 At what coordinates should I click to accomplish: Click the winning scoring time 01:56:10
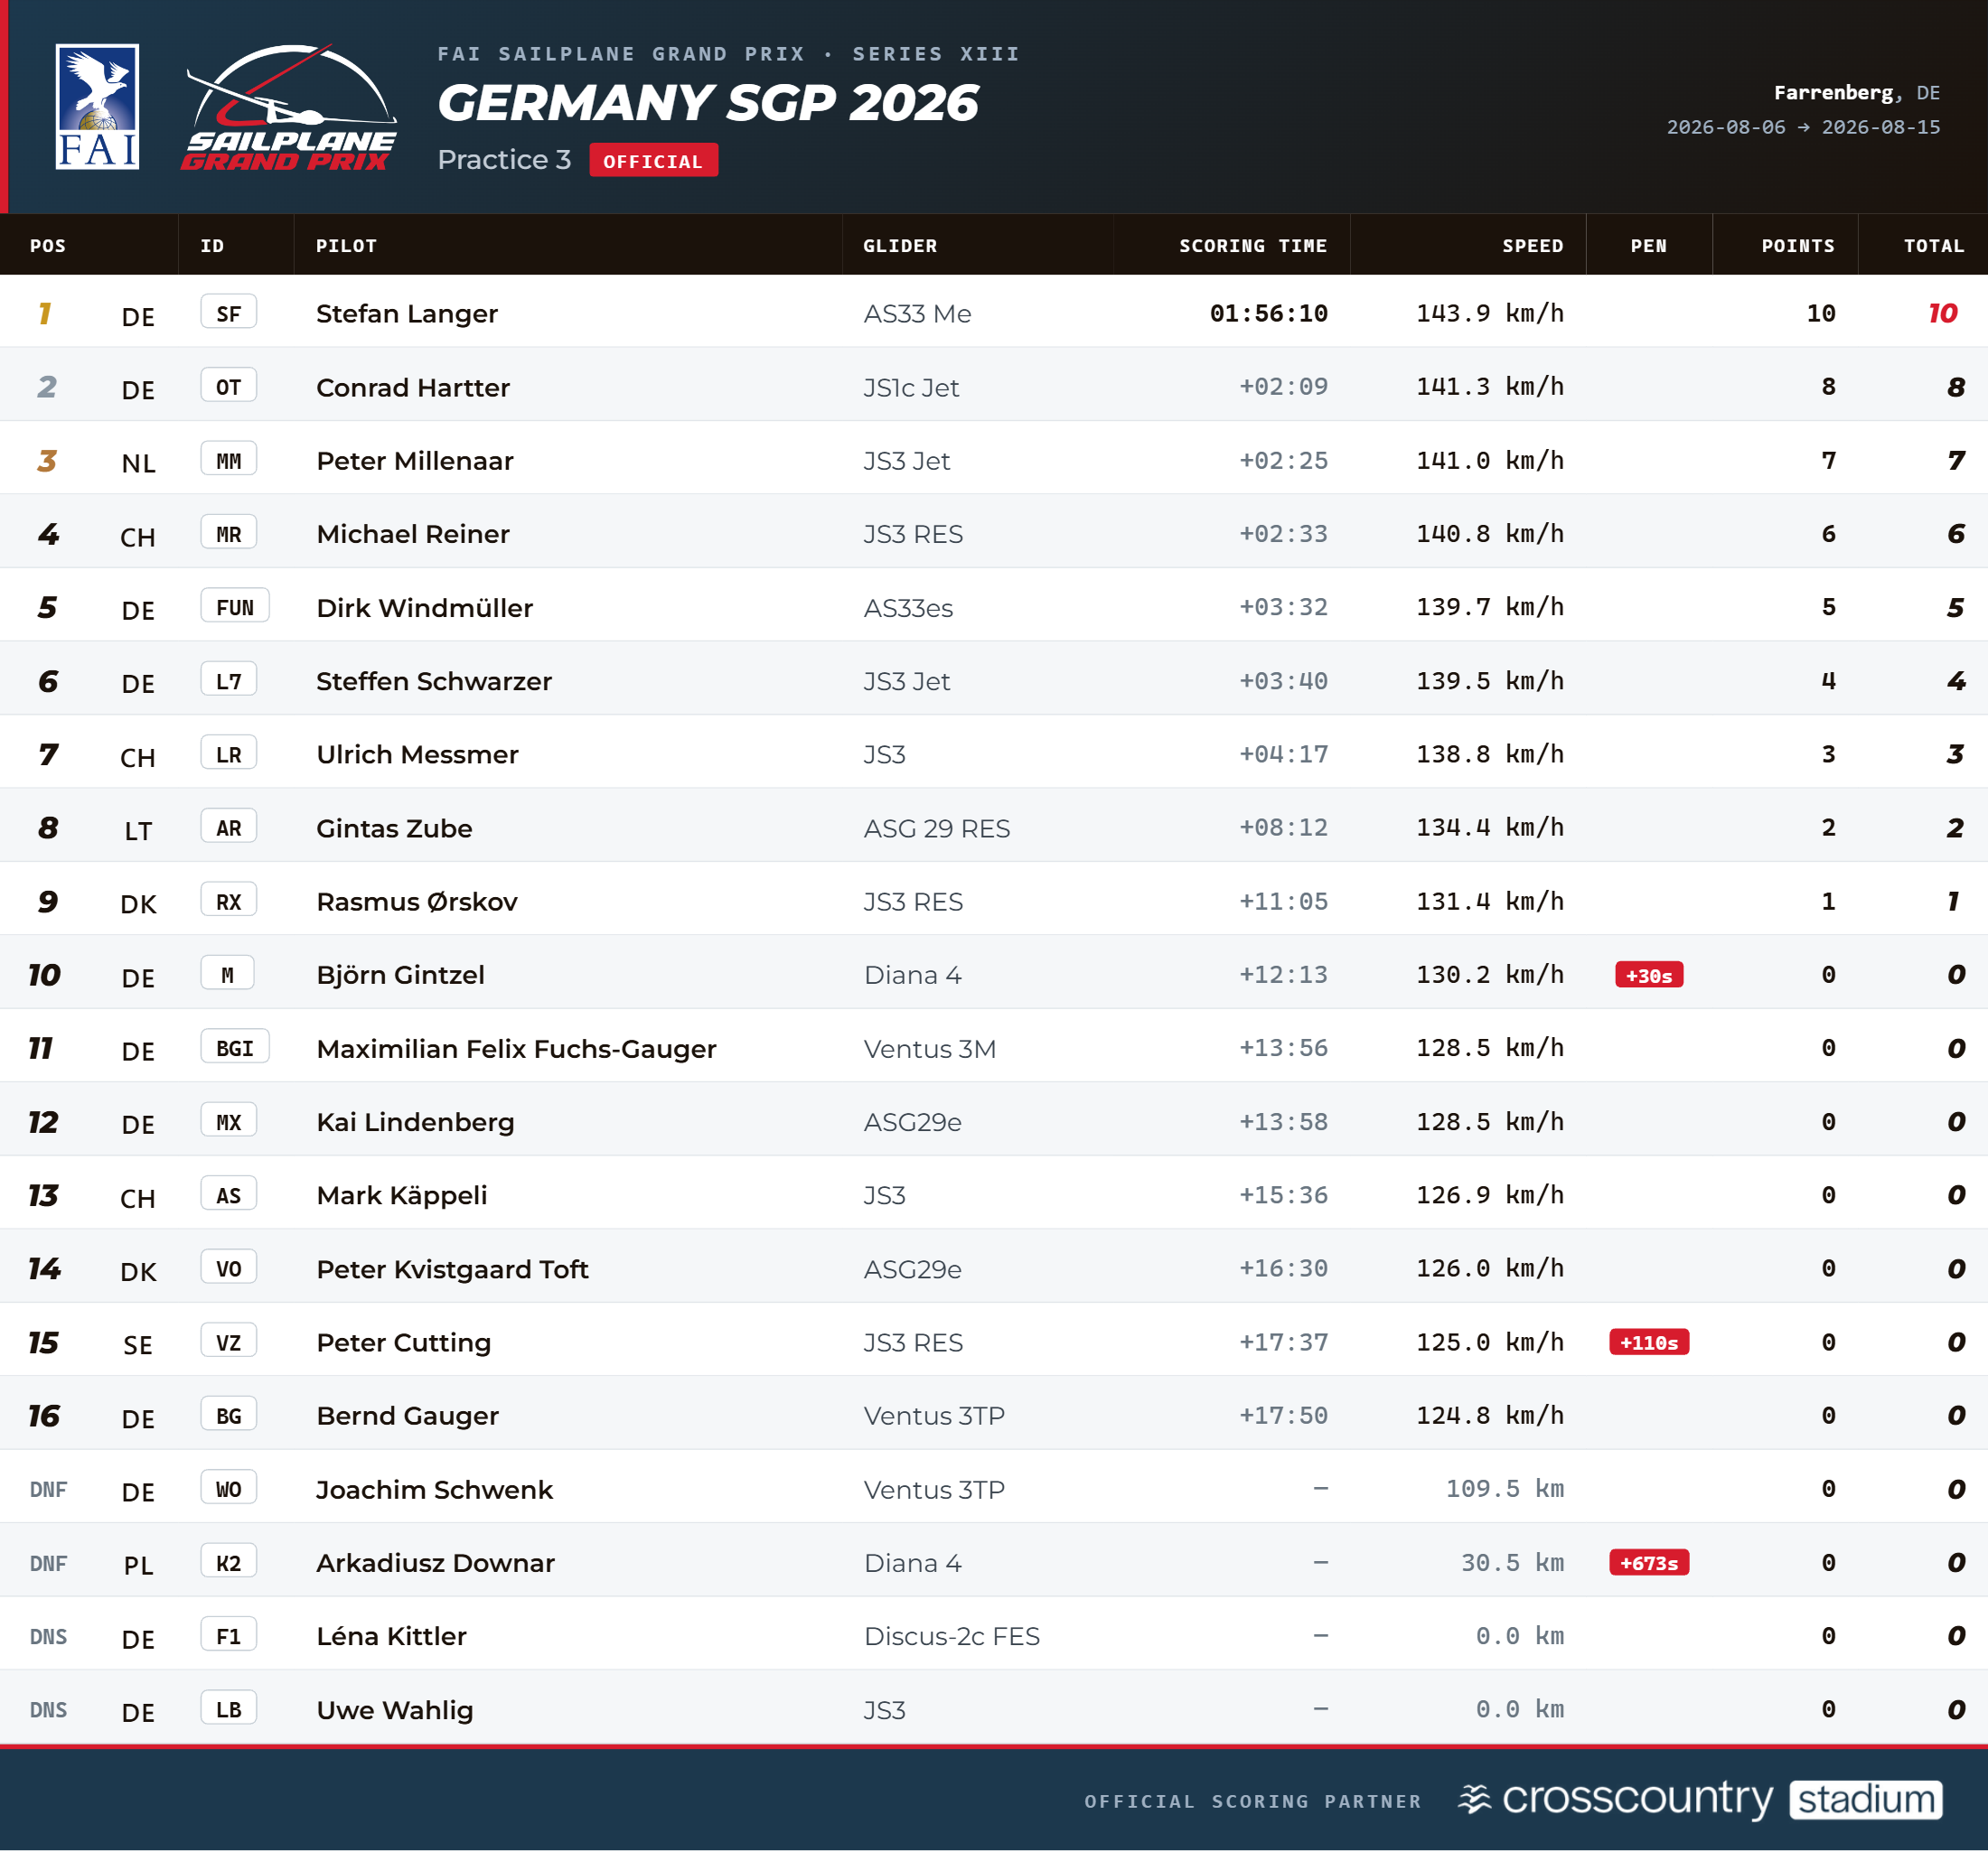(1269, 314)
